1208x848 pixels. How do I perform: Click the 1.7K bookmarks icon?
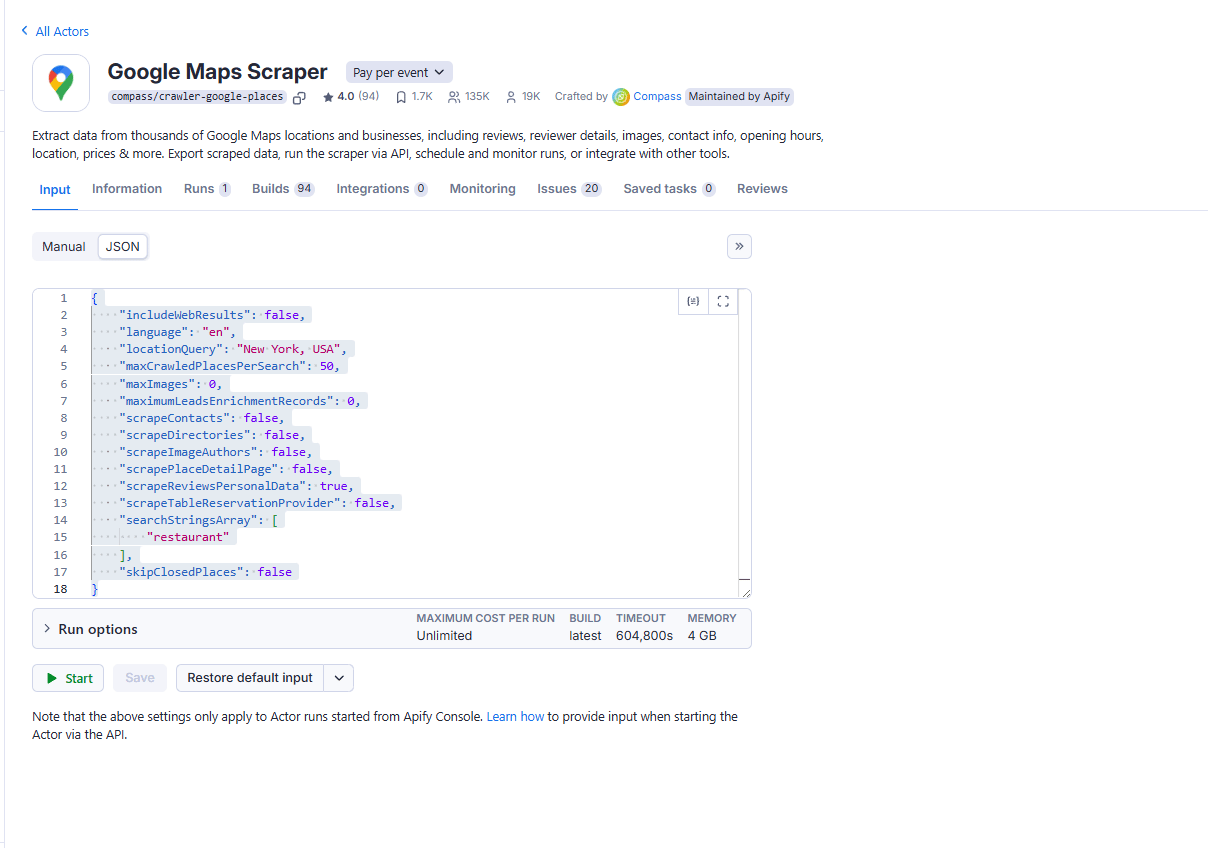(401, 97)
